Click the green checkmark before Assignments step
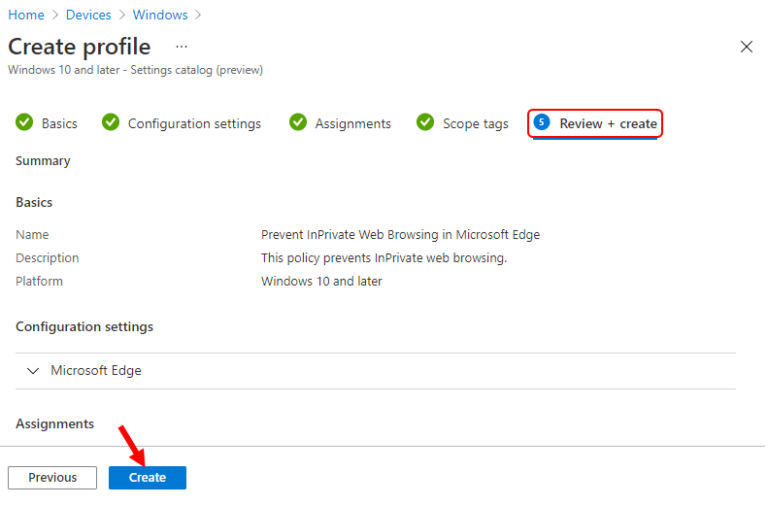This screenshot has height=506, width=768. coord(298,123)
